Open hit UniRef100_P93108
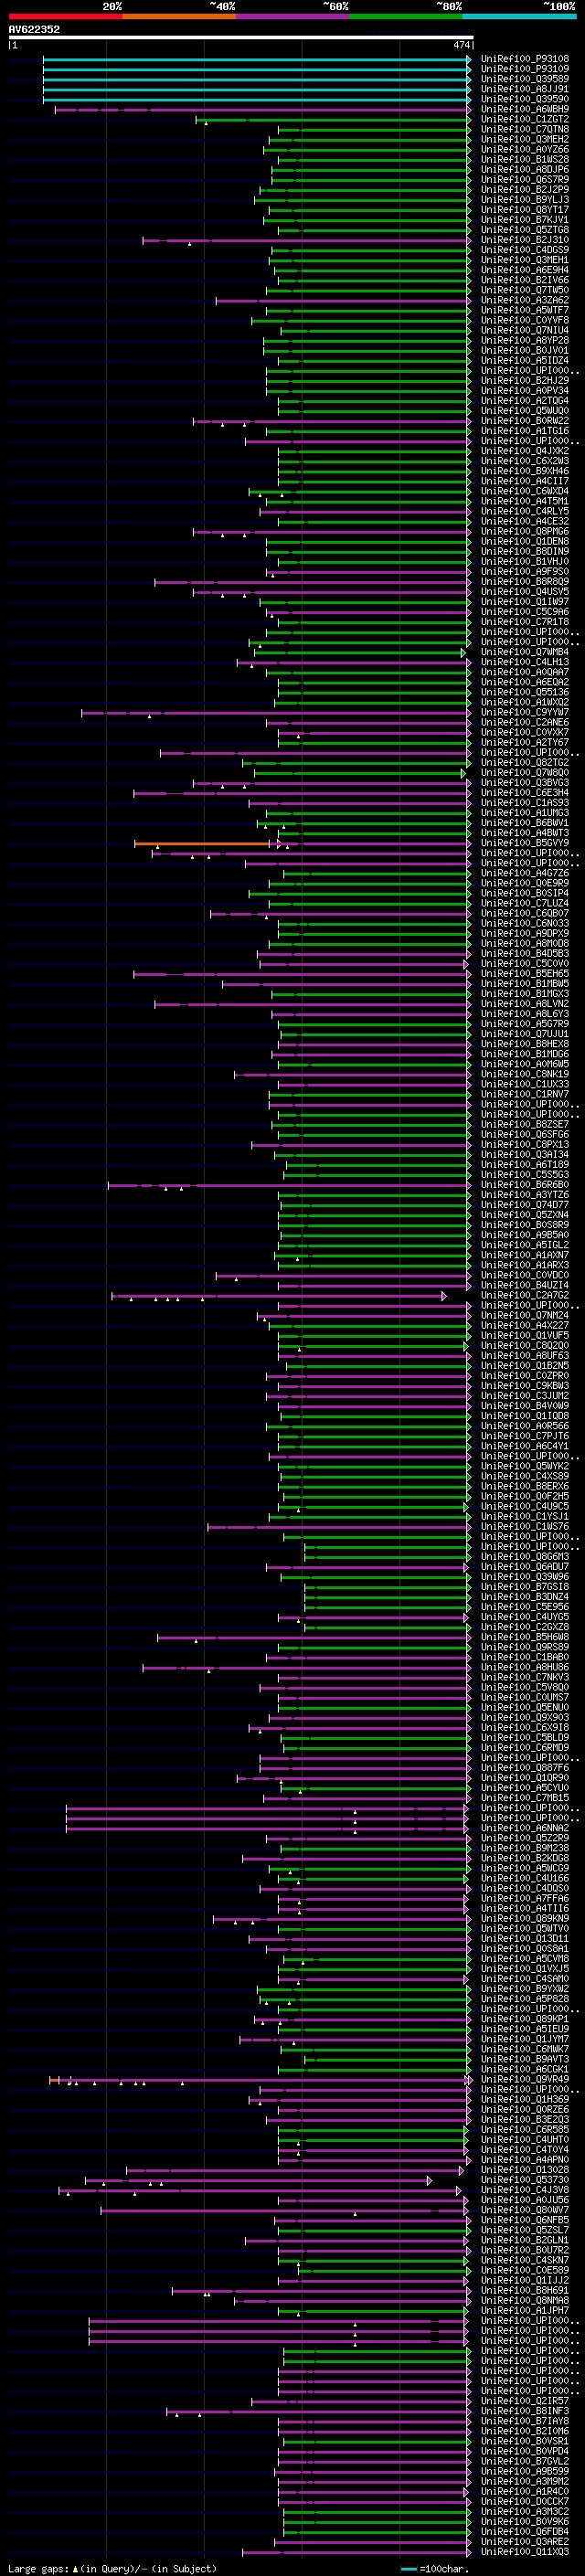Viewport: 585px width, 2576px height. point(525,59)
